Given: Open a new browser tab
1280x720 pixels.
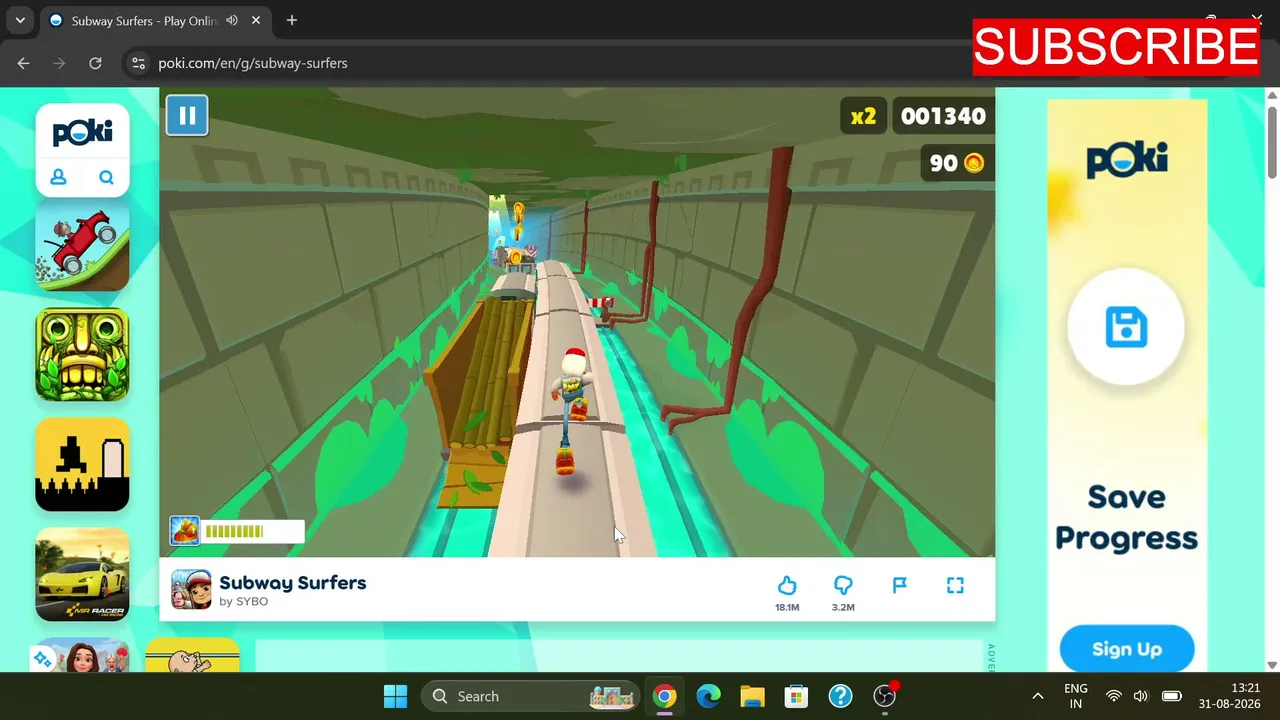Looking at the screenshot, I should click(292, 21).
